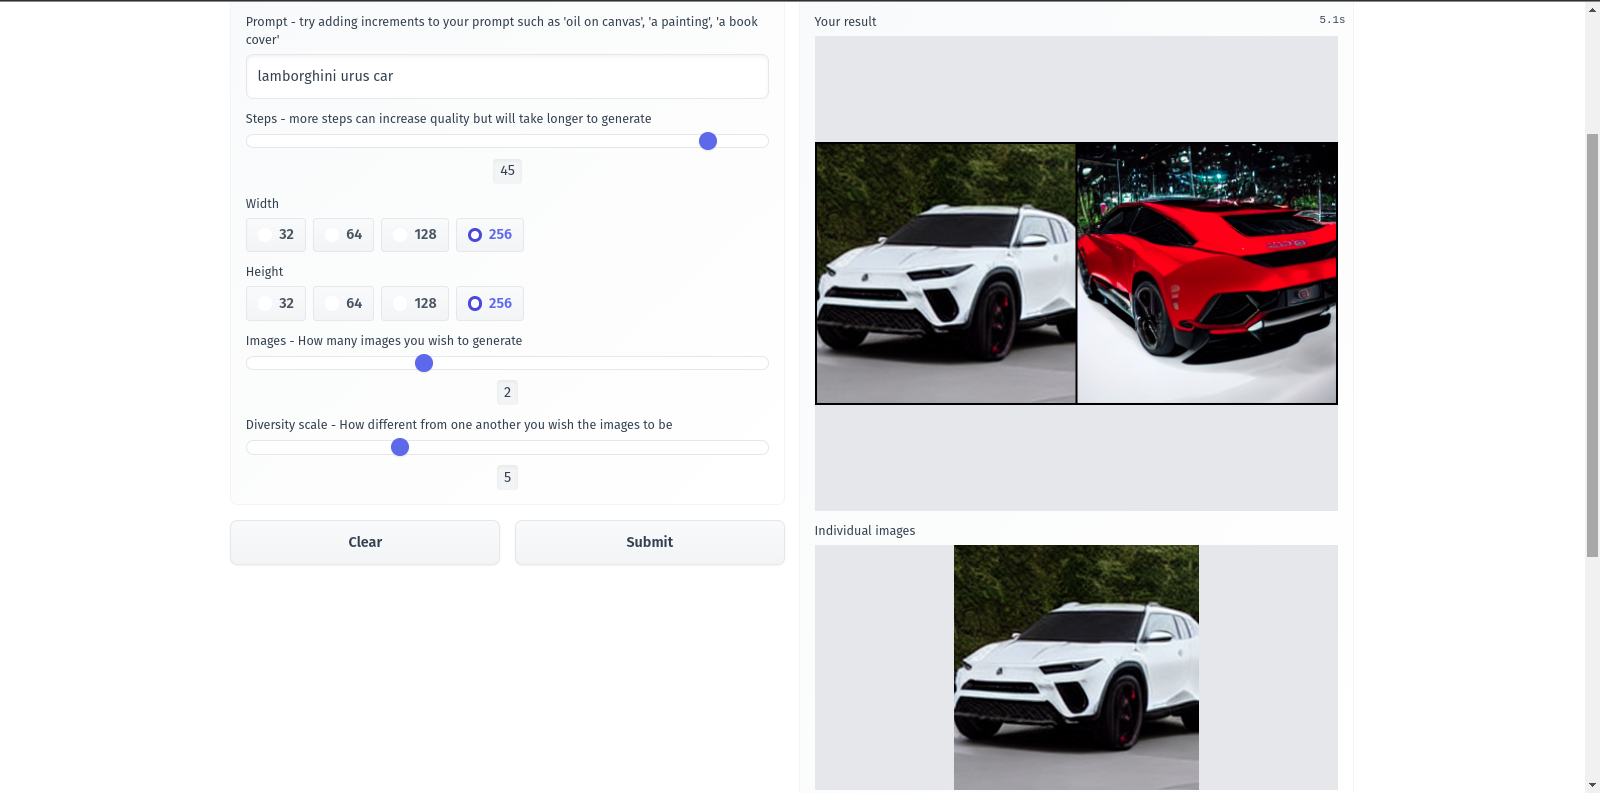Click the Diversity scale slider handle
Image resolution: width=1600 pixels, height=793 pixels.
click(400, 447)
